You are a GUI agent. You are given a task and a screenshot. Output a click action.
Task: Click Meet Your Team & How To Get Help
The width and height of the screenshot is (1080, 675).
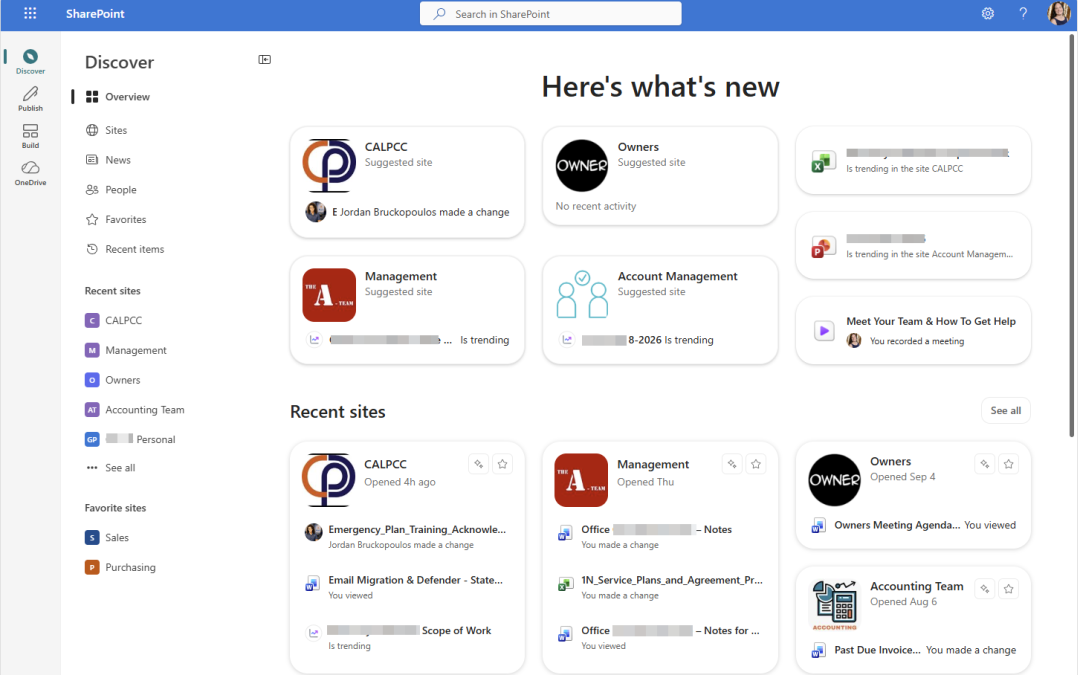(x=931, y=321)
